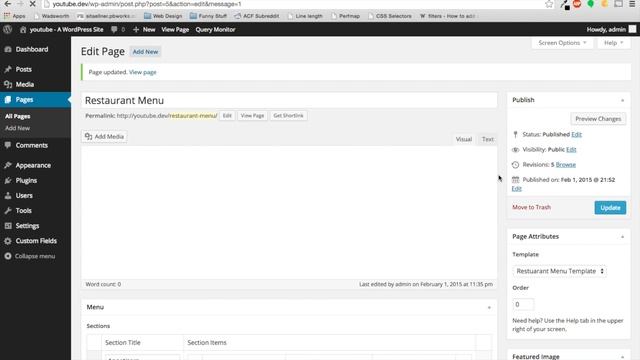Collapse the Page Attributes metabox
The image size is (640, 360).
point(622,237)
